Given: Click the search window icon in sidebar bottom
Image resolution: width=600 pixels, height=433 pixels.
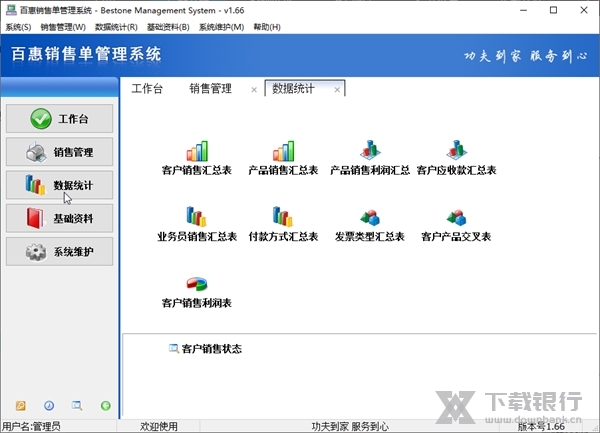Looking at the screenshot, I should [77, 405].
